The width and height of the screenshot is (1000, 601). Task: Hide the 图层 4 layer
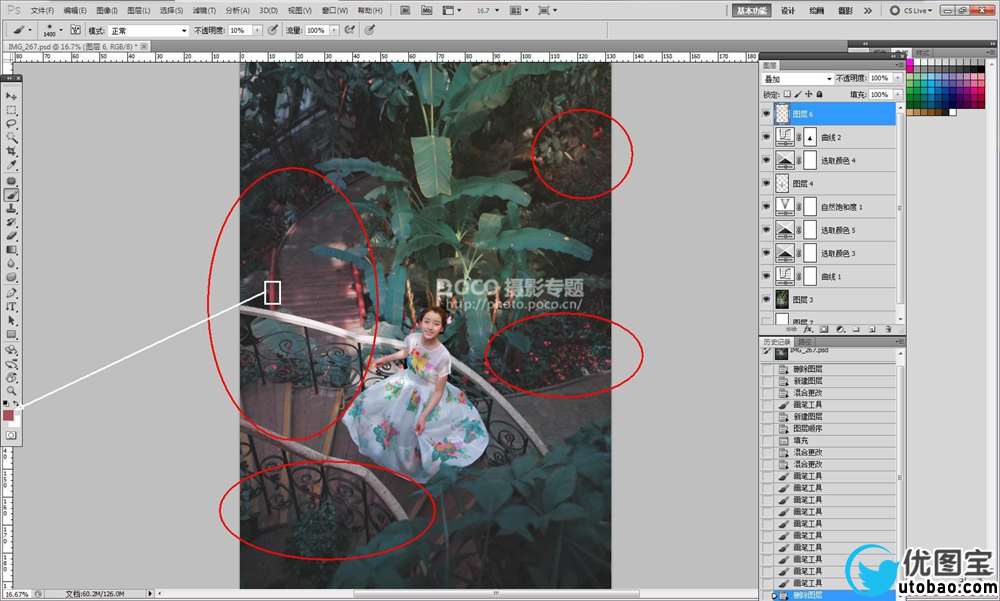point(766,183)
